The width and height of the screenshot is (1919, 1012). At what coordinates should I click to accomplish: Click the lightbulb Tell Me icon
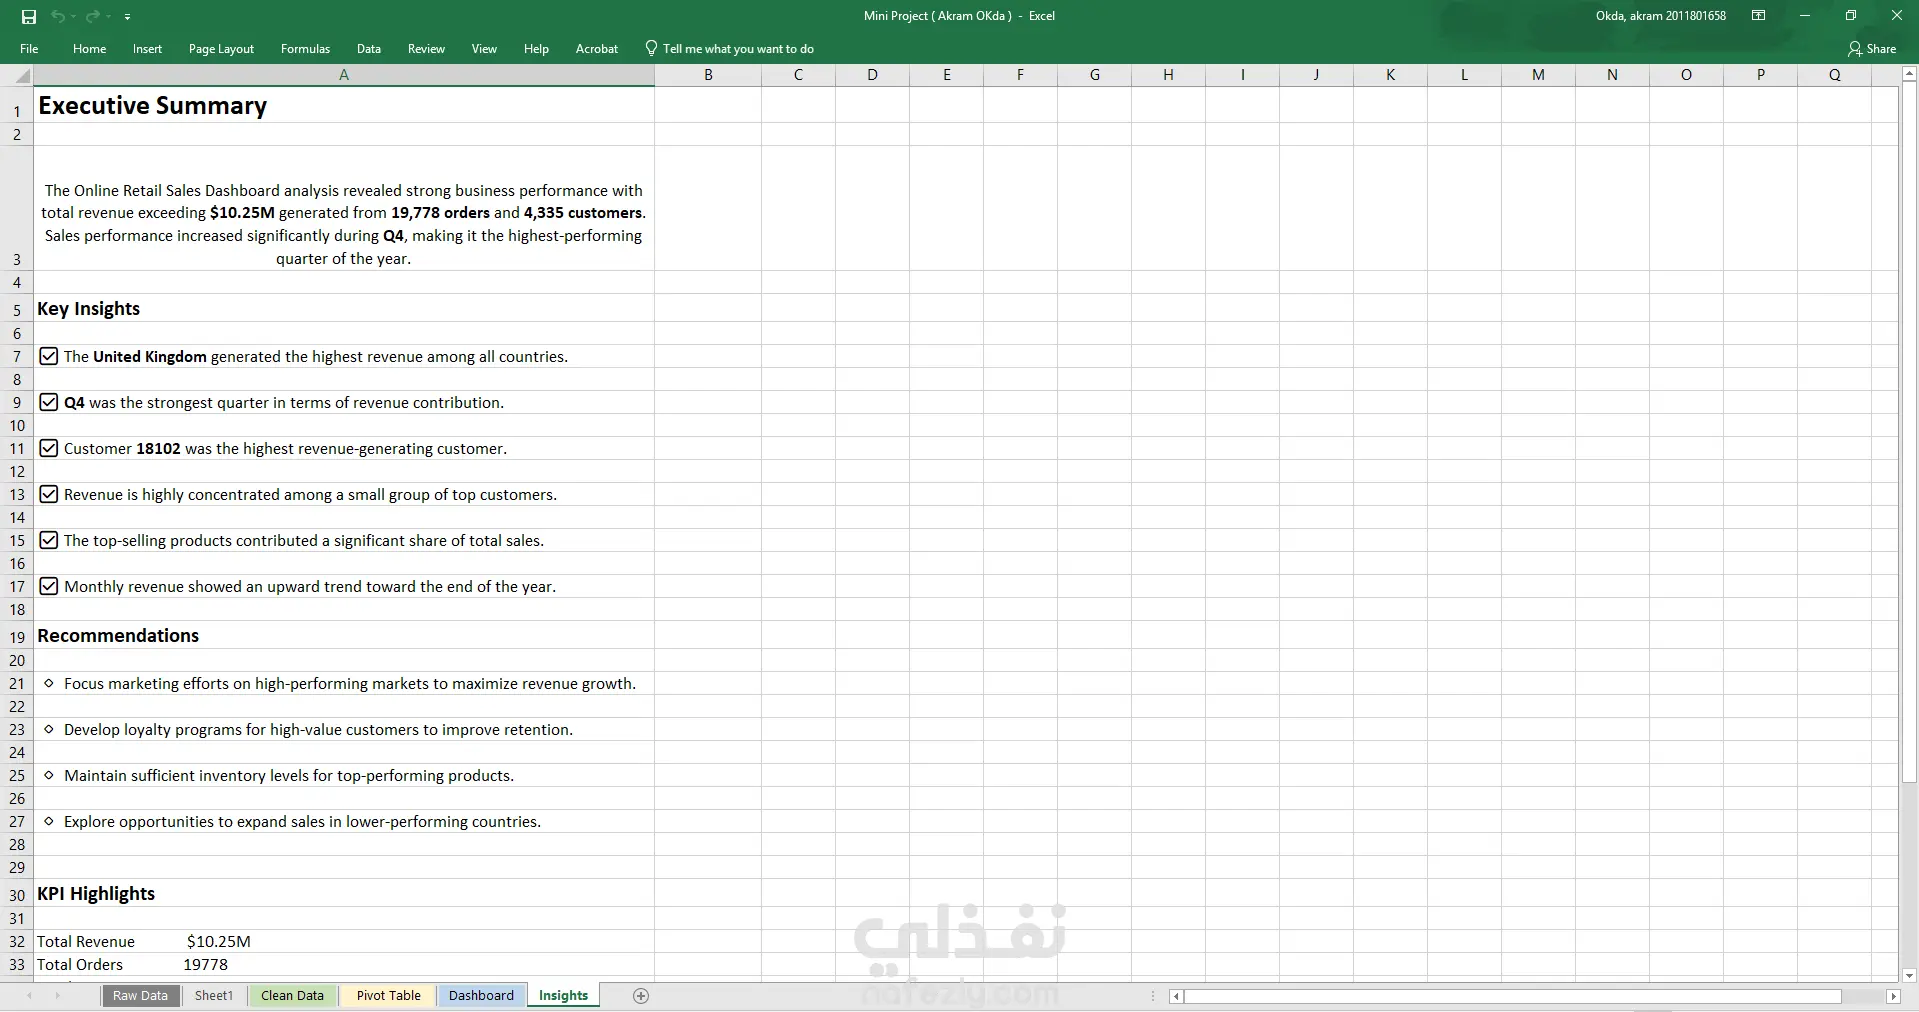(651, 48)
